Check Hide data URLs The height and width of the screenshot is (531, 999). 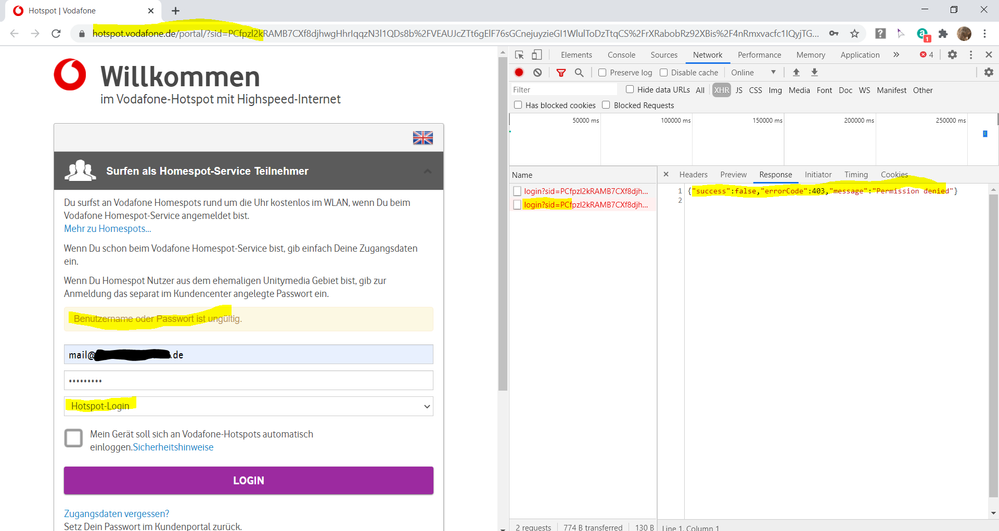[x=630, y=89]
